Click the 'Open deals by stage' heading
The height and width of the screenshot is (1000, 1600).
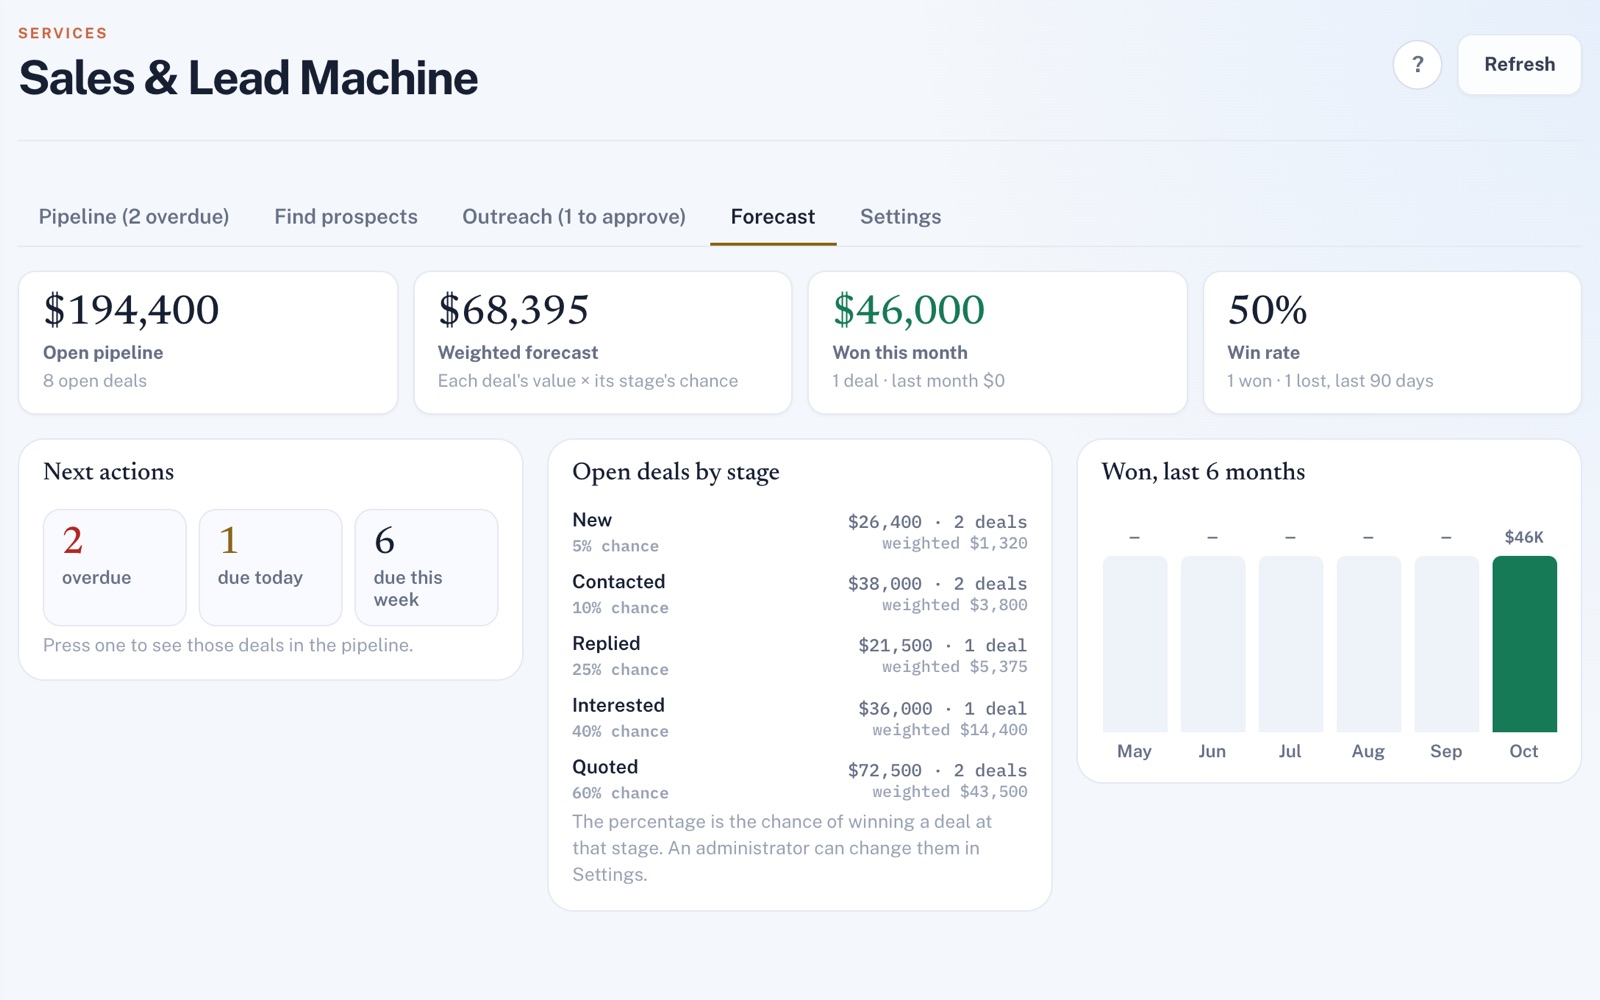coord(676,472)
